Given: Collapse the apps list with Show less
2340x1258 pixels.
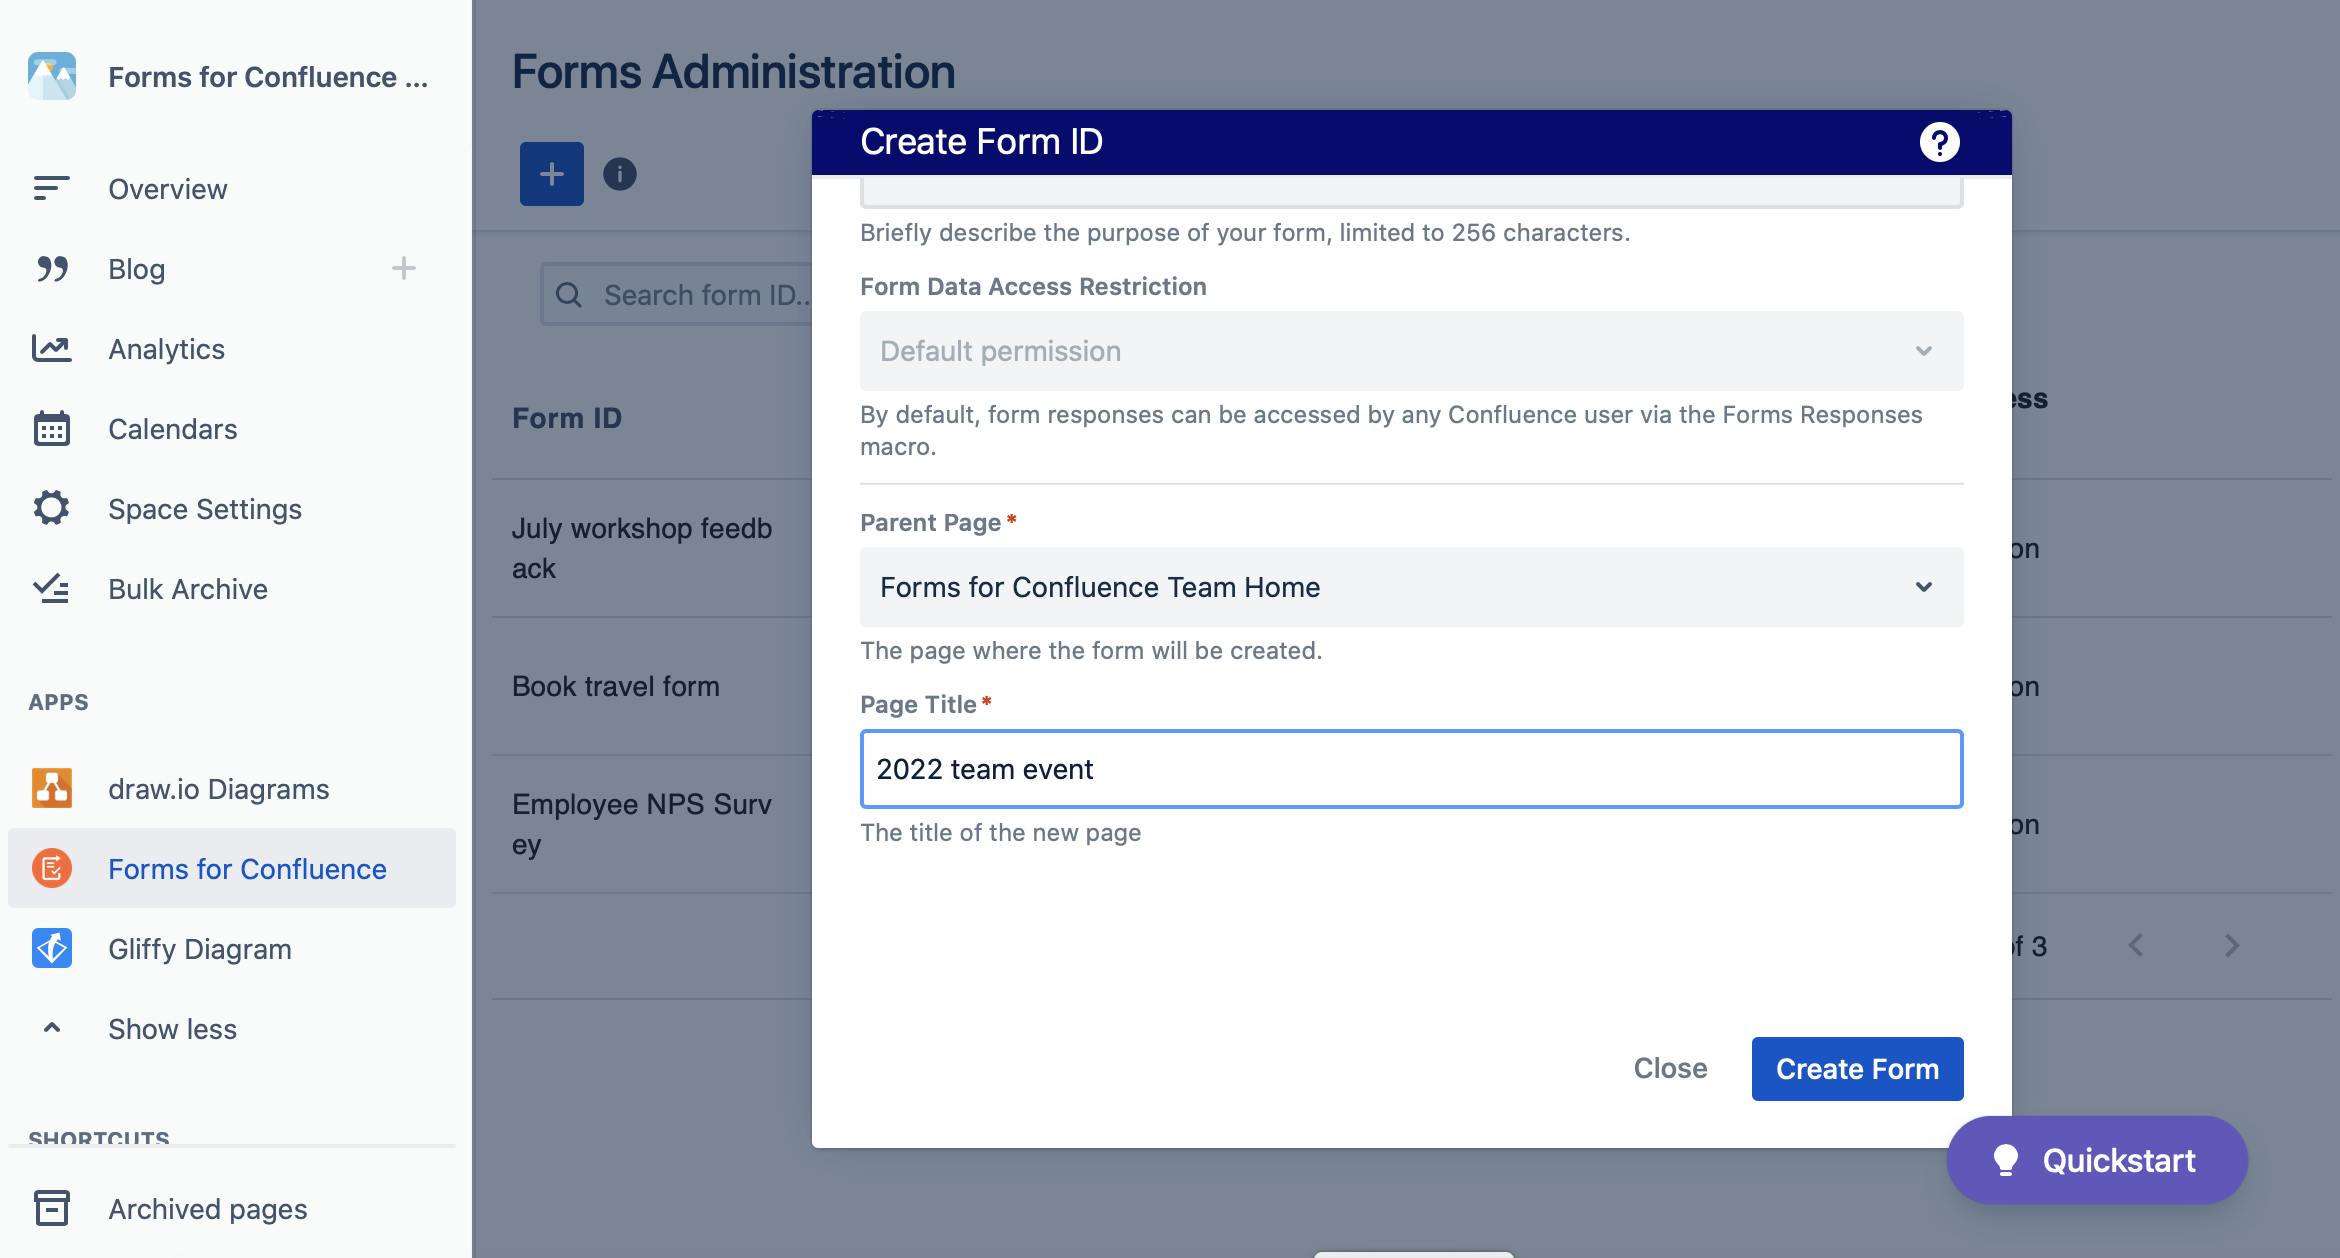Looking at the screenshot, I should 171,1028.
